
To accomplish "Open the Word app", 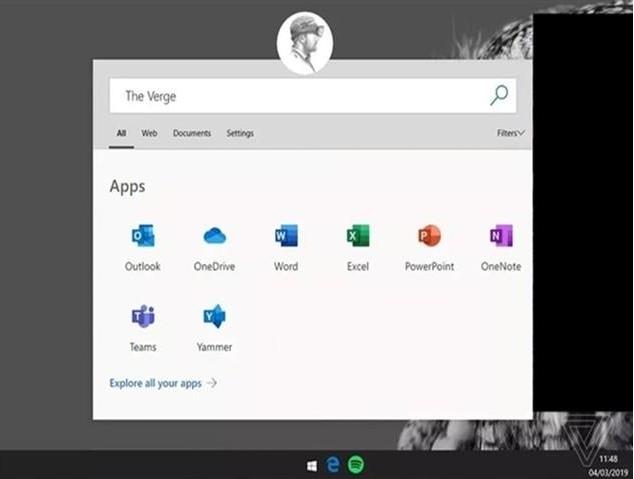I will point(285,237).
